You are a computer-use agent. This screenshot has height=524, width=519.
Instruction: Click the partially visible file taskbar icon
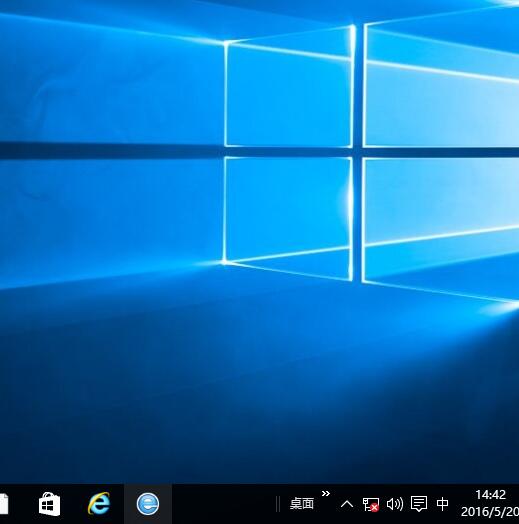4,504
